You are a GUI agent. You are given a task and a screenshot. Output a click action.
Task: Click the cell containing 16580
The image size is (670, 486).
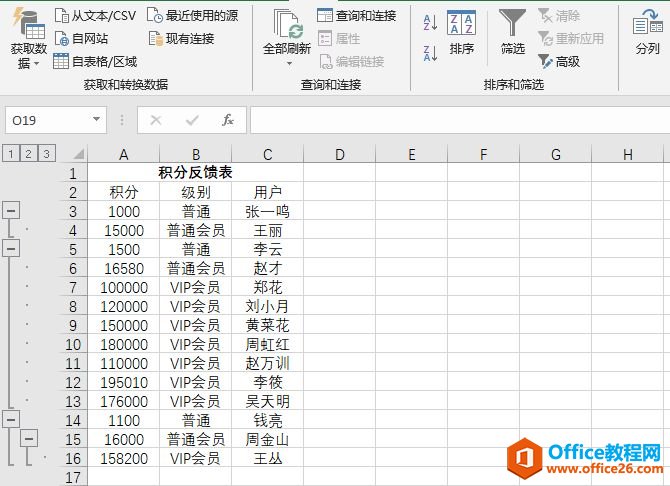tap(123, 268)
